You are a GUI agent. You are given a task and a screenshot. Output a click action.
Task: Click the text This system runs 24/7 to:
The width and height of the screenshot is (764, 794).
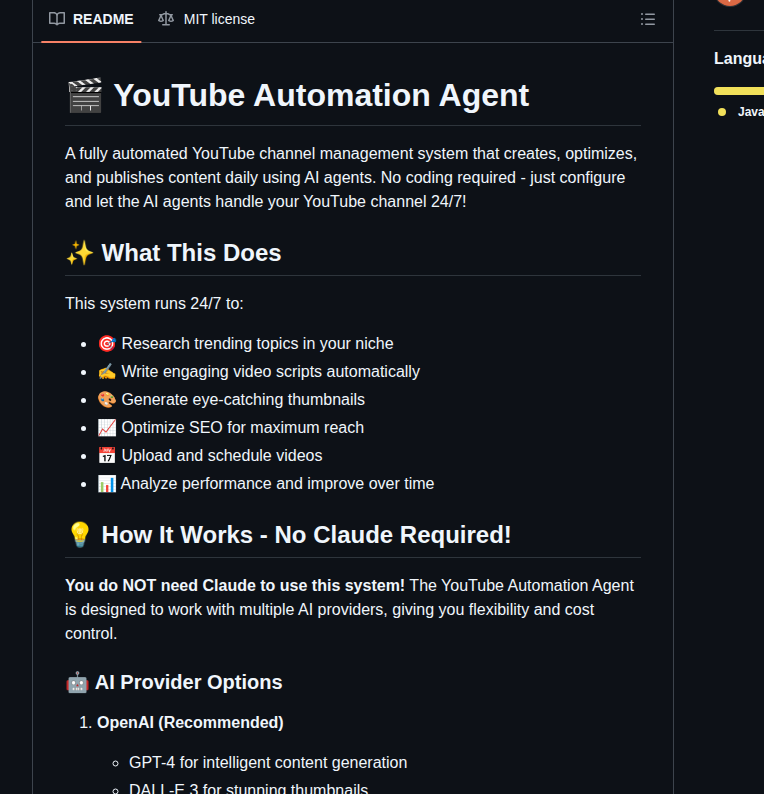154,303
